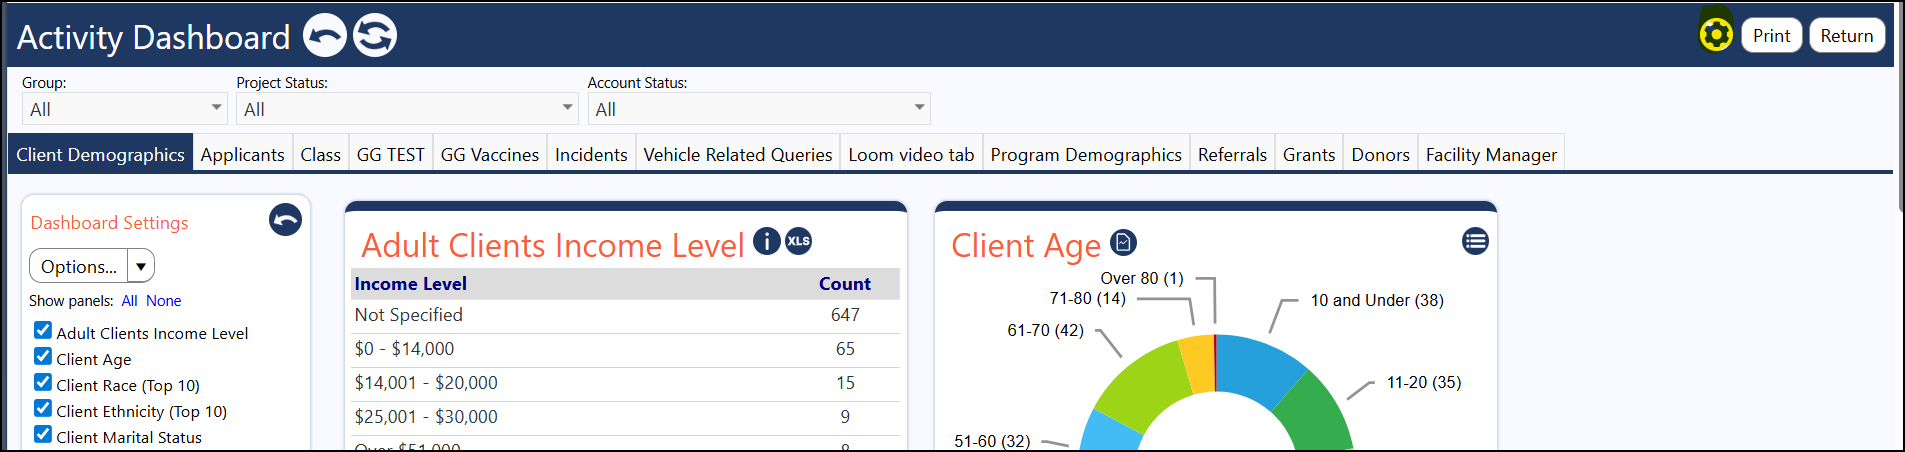
Task: Switch to the Facility Manager tab
Action: 1491,154
